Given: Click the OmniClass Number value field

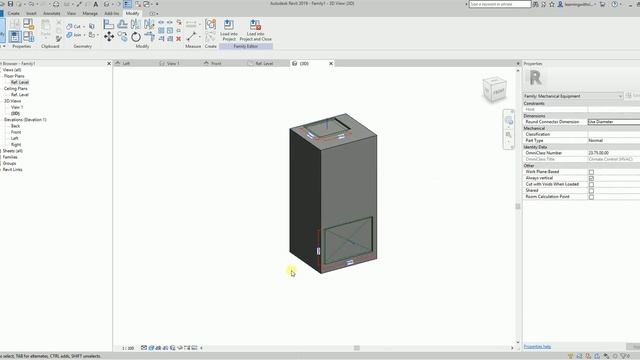Looking at the screenshot, I should click(613, 153).
